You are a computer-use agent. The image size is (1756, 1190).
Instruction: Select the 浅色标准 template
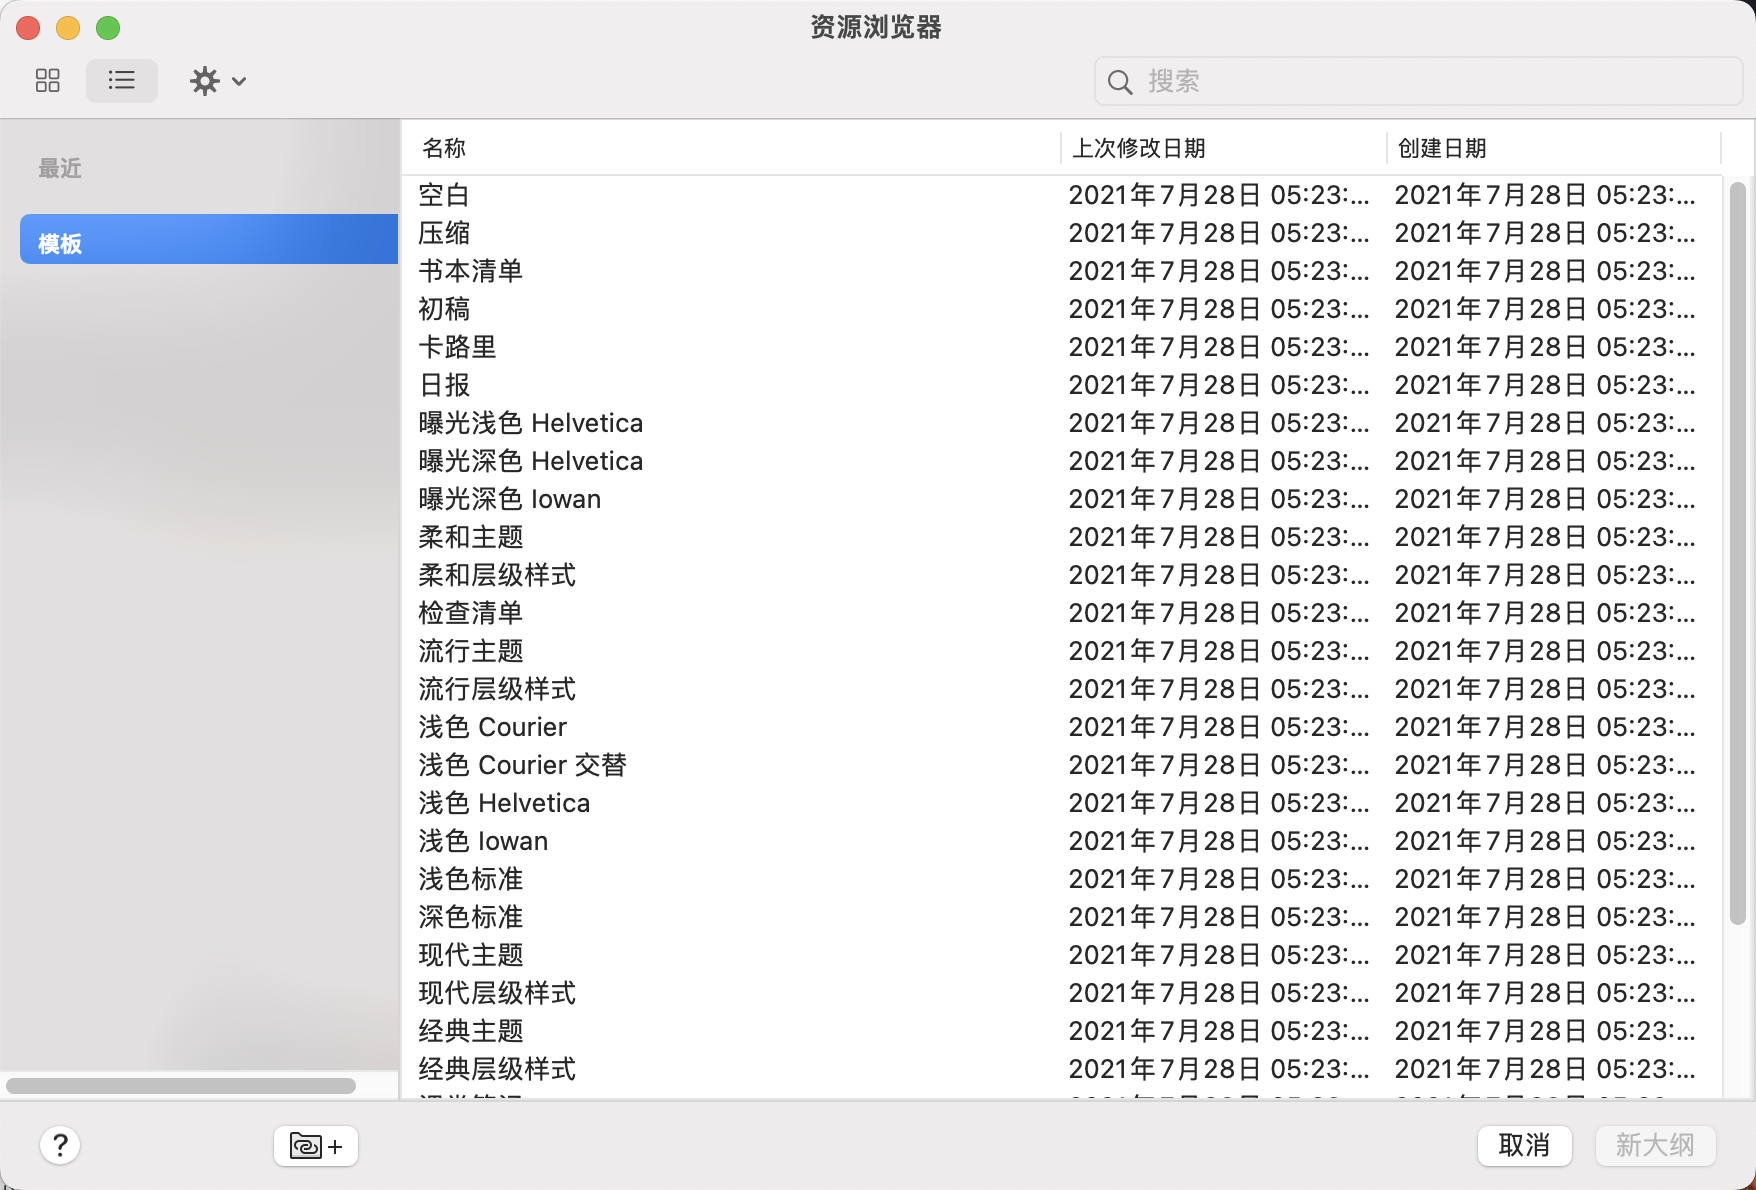coord(1062,879)
